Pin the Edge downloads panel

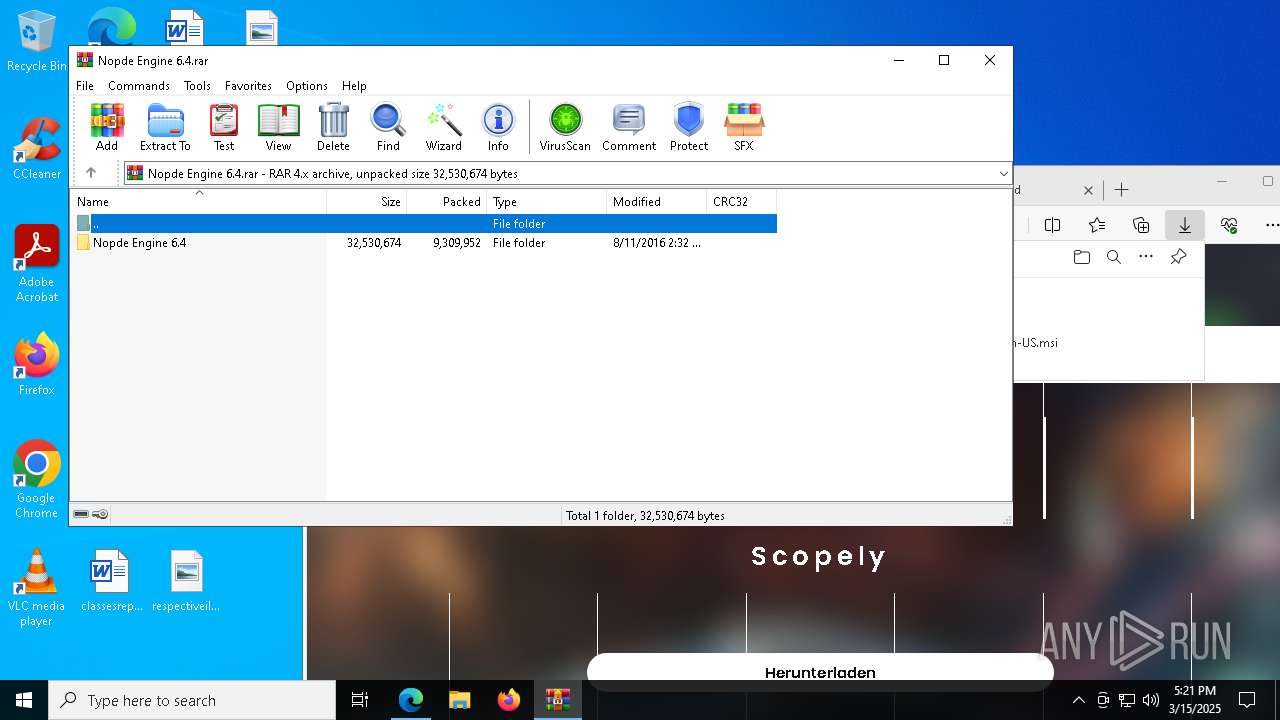[1178, 257]
